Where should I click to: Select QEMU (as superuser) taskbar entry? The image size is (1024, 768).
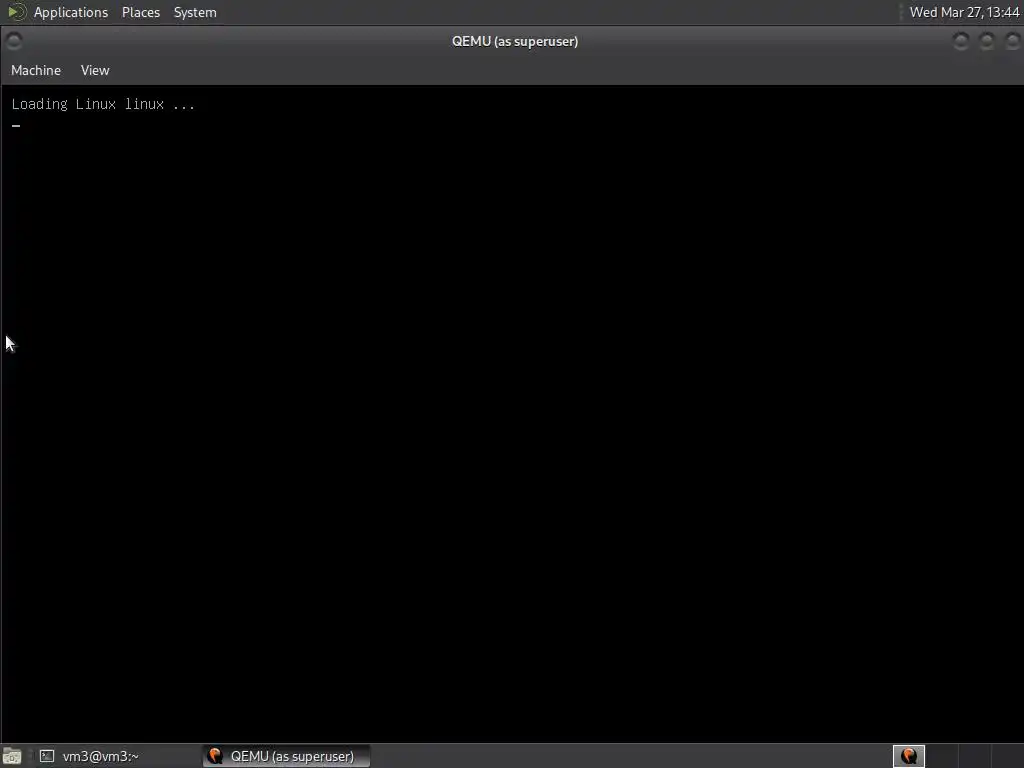coord(286,756)
